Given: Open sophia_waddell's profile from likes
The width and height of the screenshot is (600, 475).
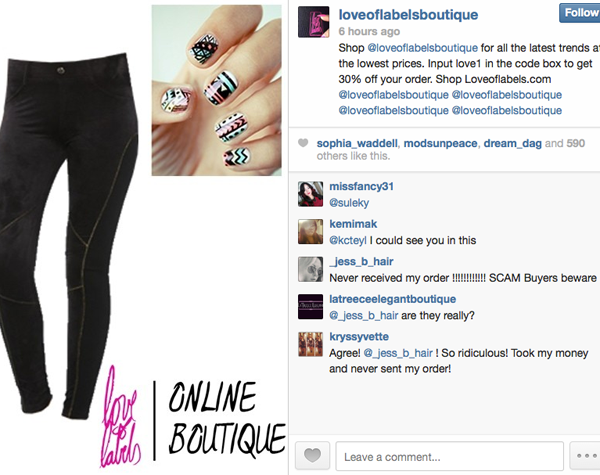Looking at the screenshot, I should pyautogui.click(x=357, y=143).
